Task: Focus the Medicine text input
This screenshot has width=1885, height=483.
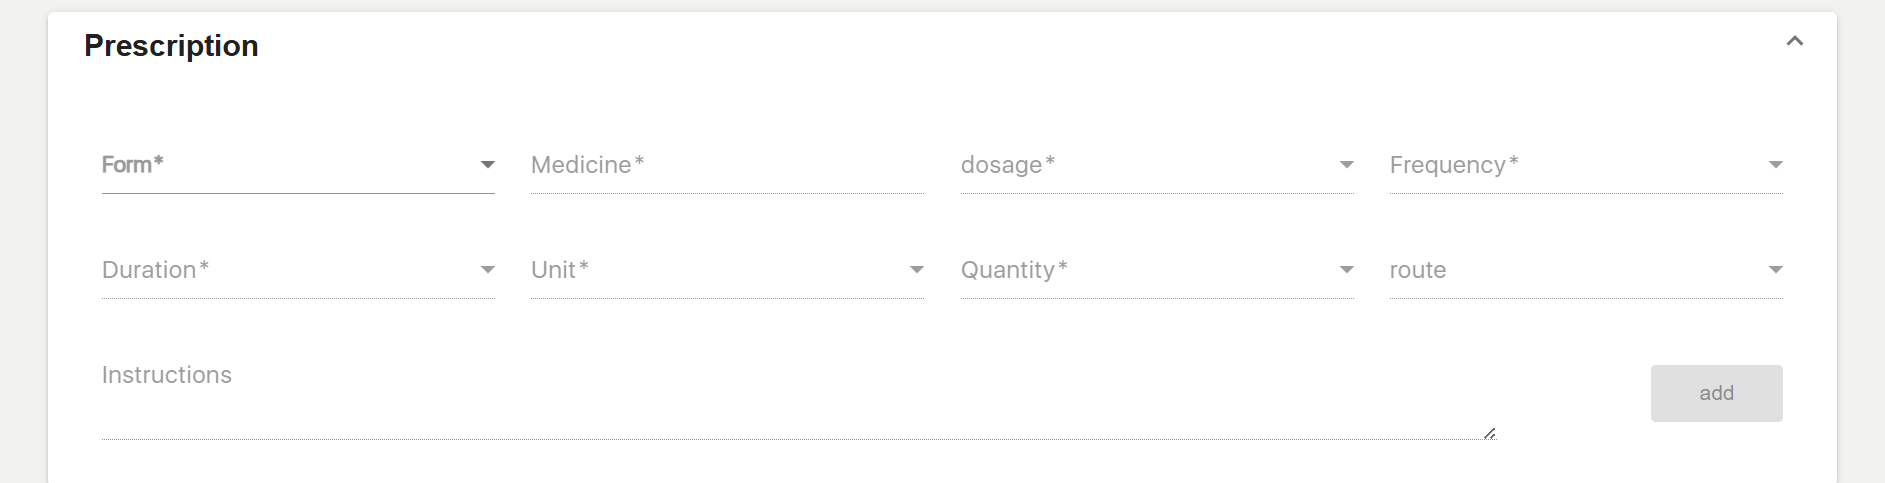Action: [727, 166]
